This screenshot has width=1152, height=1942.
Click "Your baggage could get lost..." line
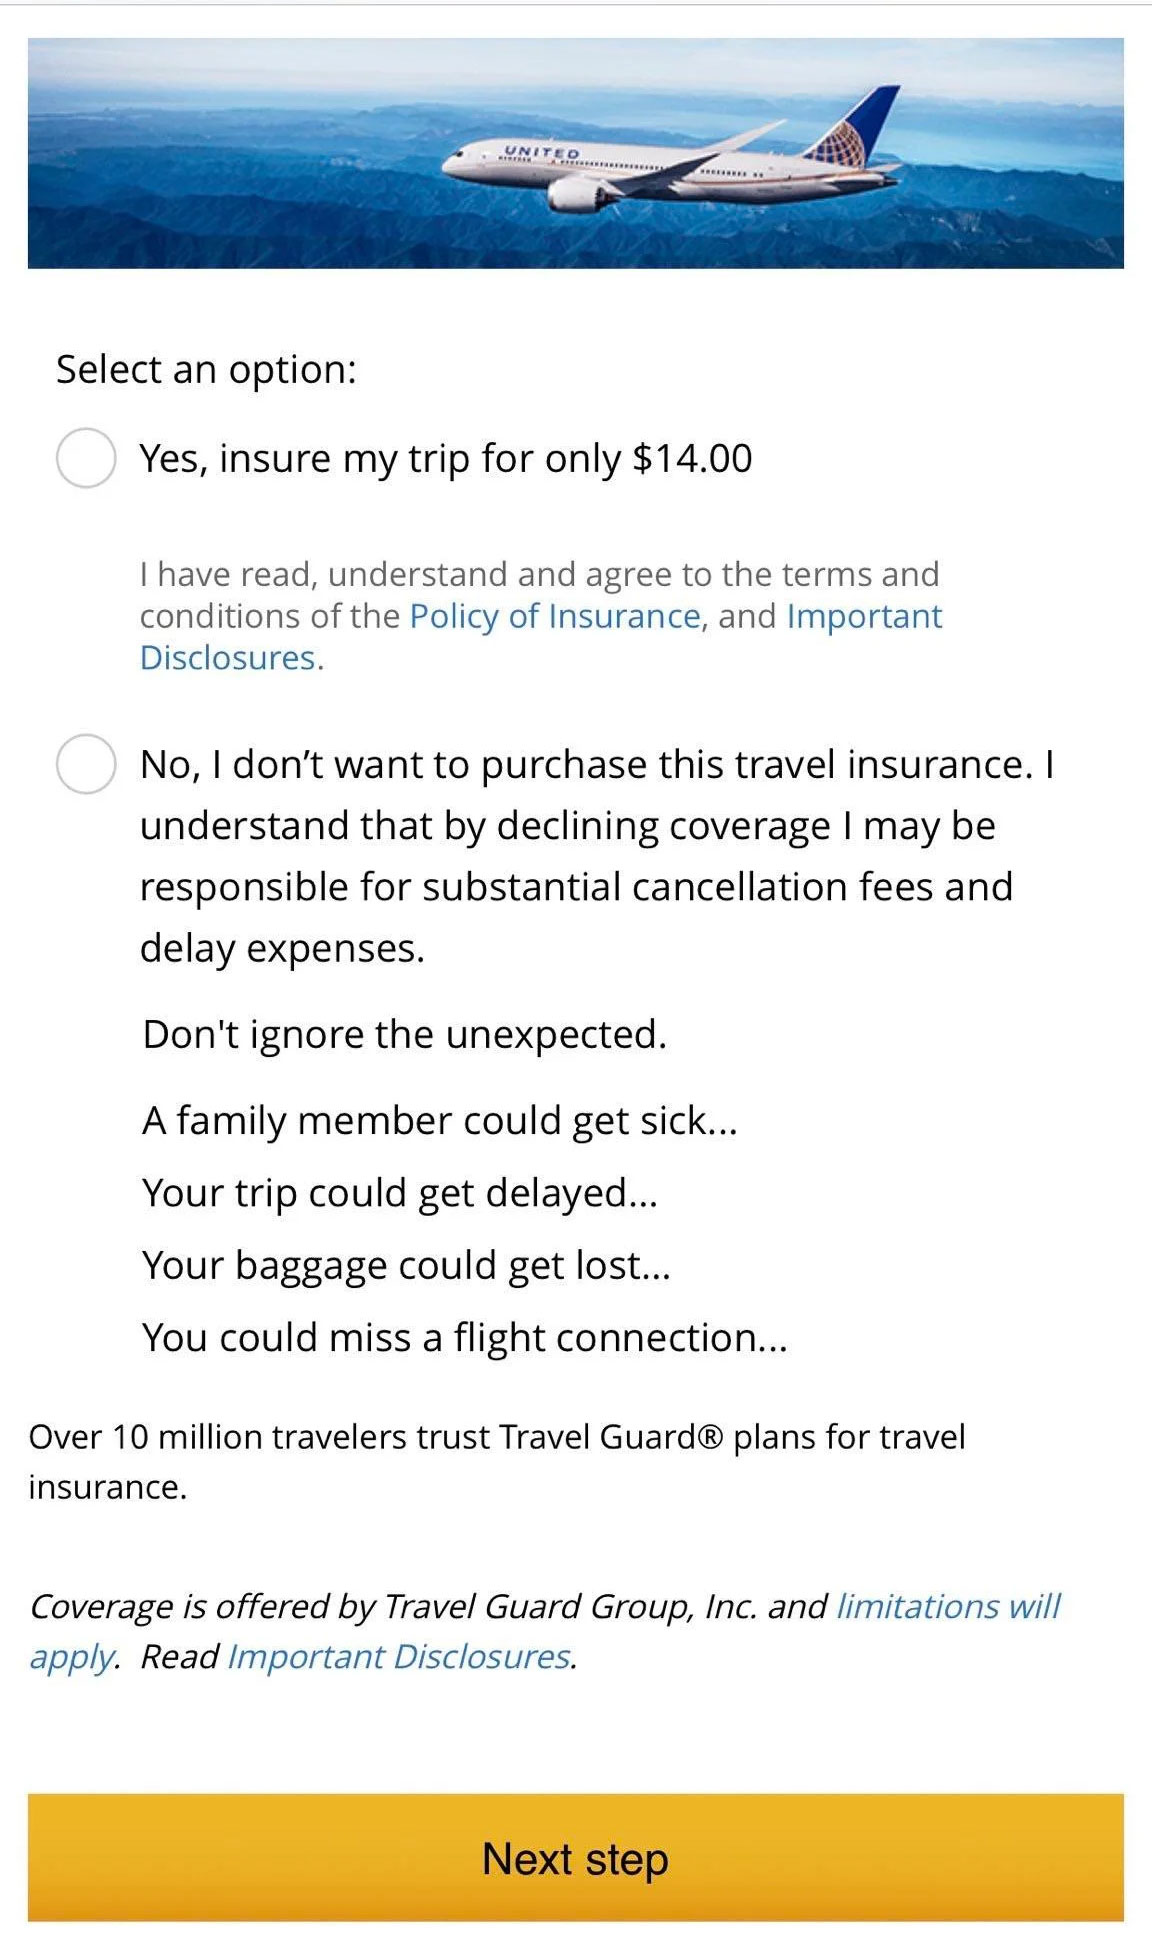pyautogui.click(x=405, y=1264)
